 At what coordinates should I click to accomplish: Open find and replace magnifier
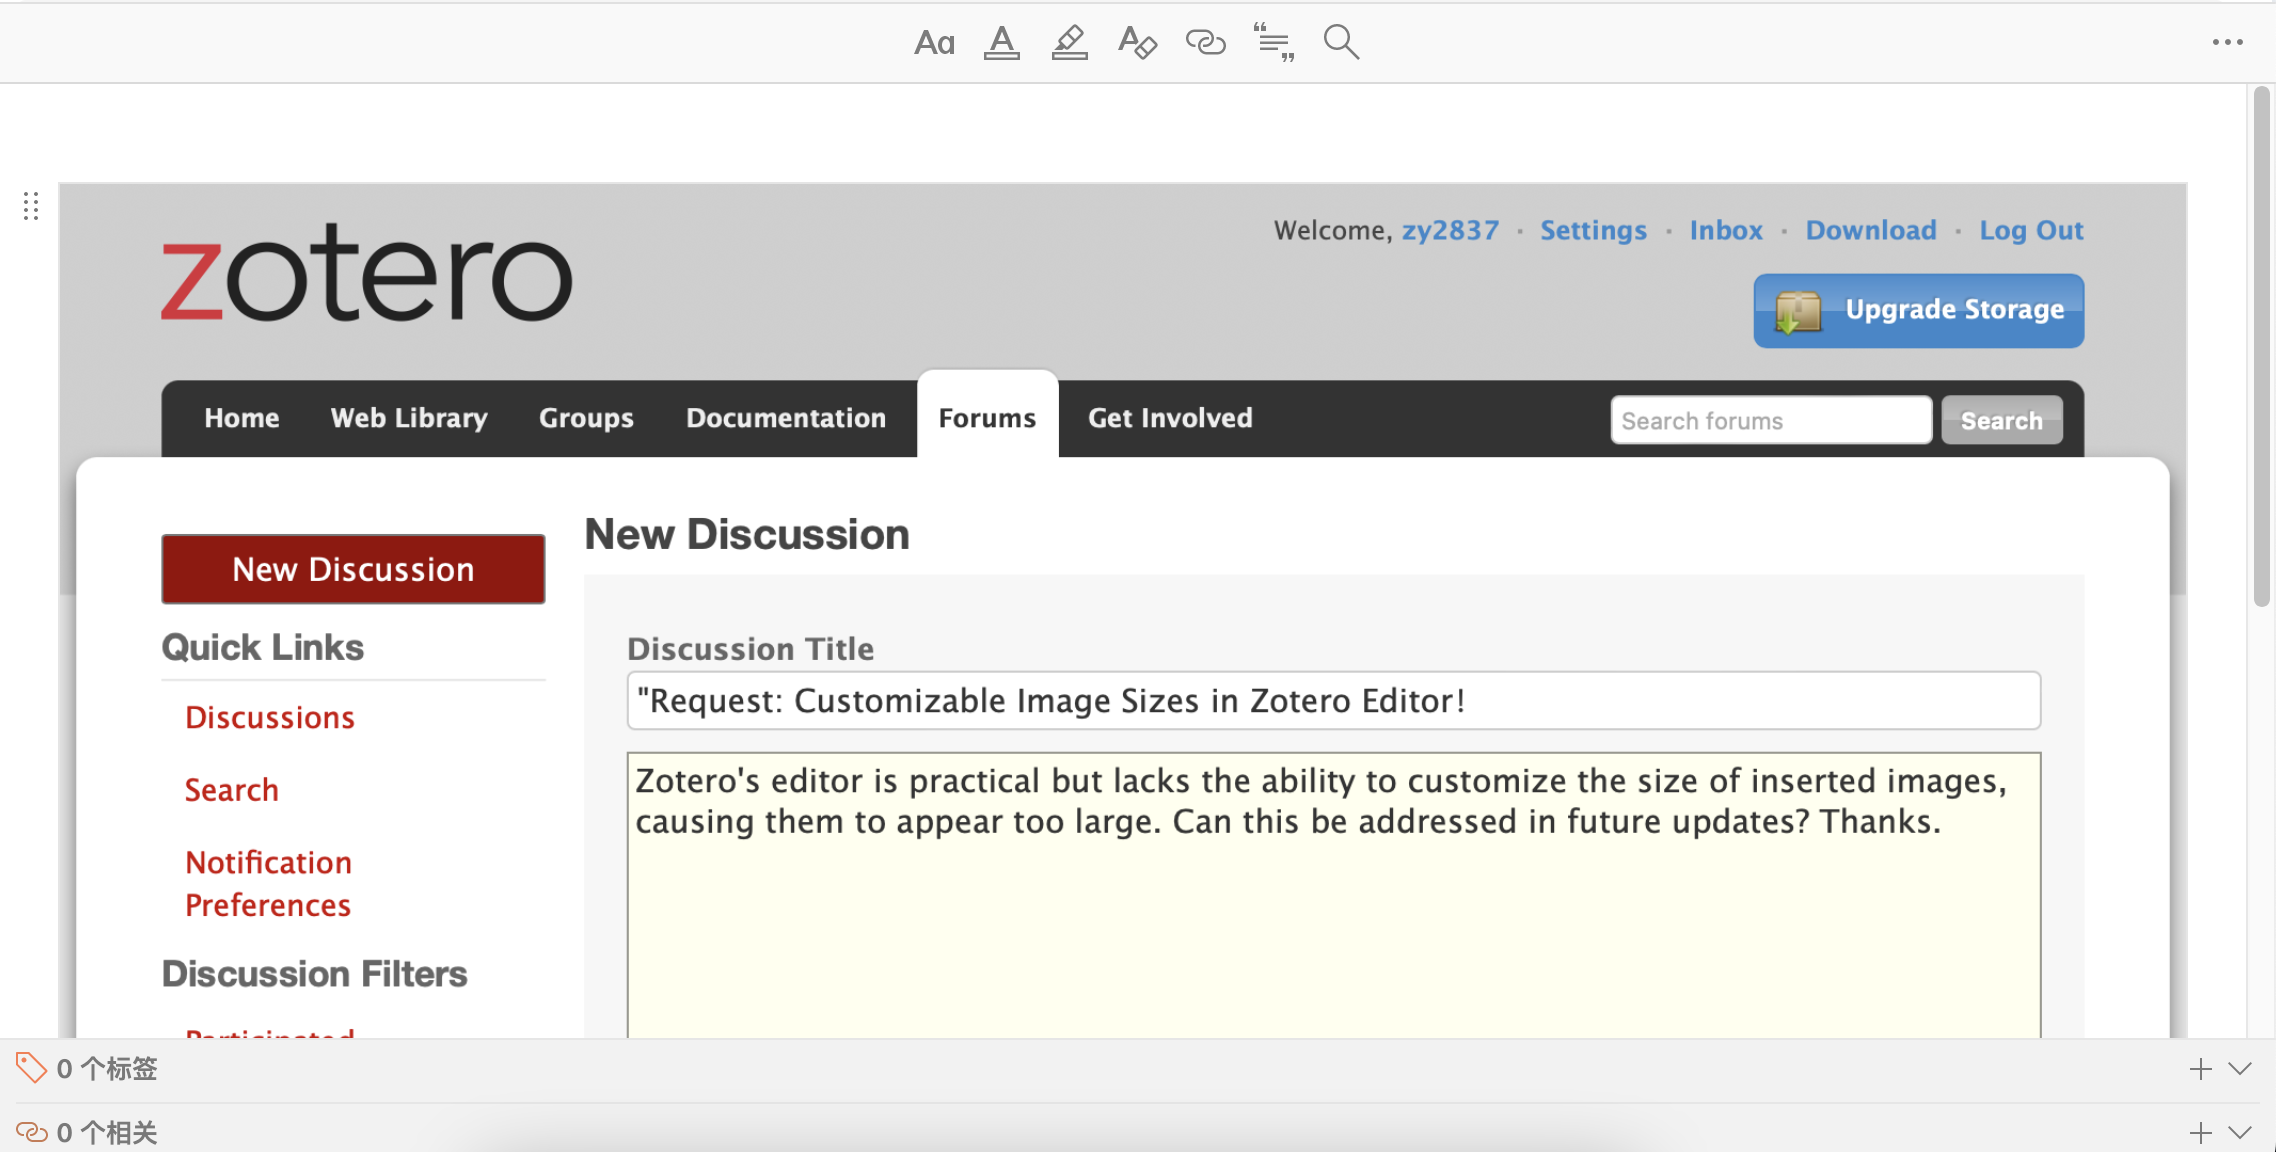pos(1341,43)
